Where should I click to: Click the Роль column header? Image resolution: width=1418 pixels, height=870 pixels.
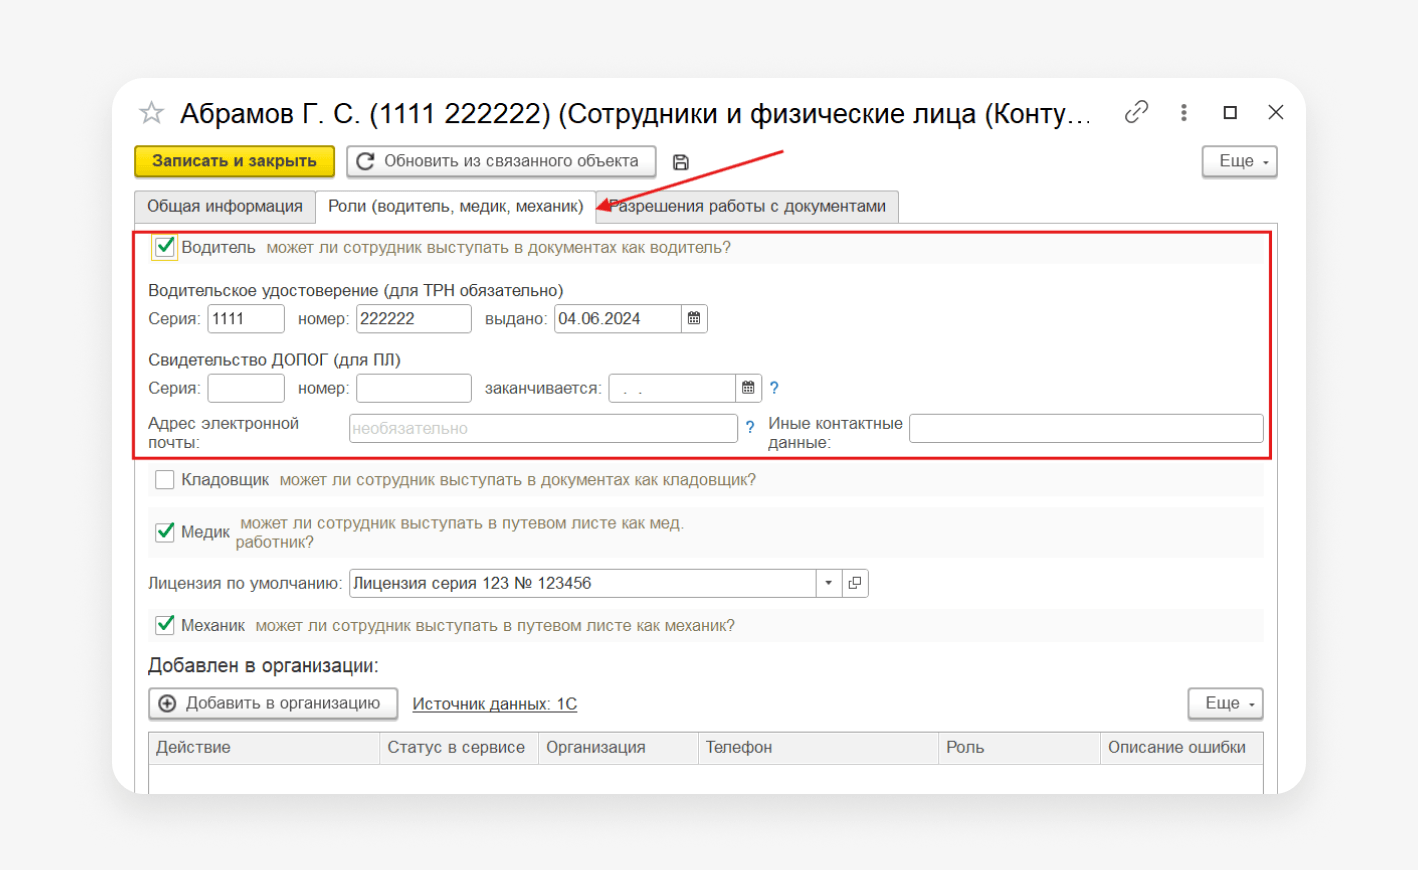tap(1019, 748)
